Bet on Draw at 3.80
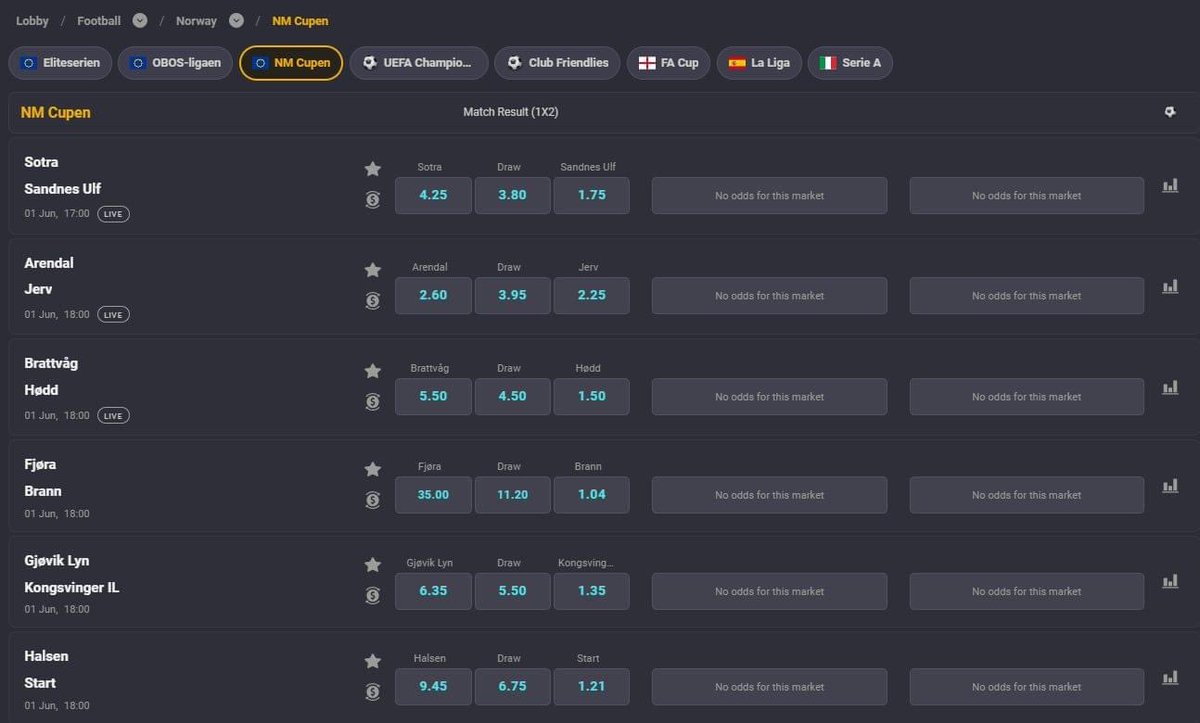This screenshot has width=1200, height=723. 512,196
